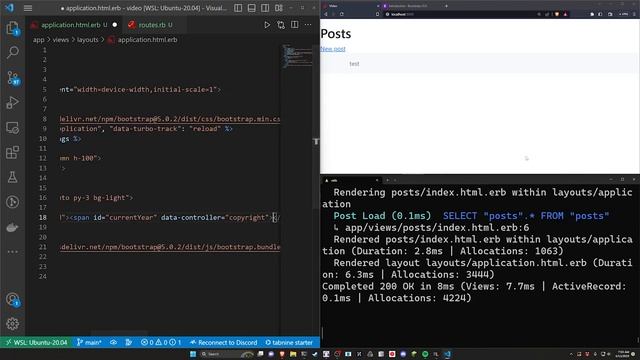Open the Remote Explorer view
The height and width of the screenshot is (360, 640).
tap(13, 128)
